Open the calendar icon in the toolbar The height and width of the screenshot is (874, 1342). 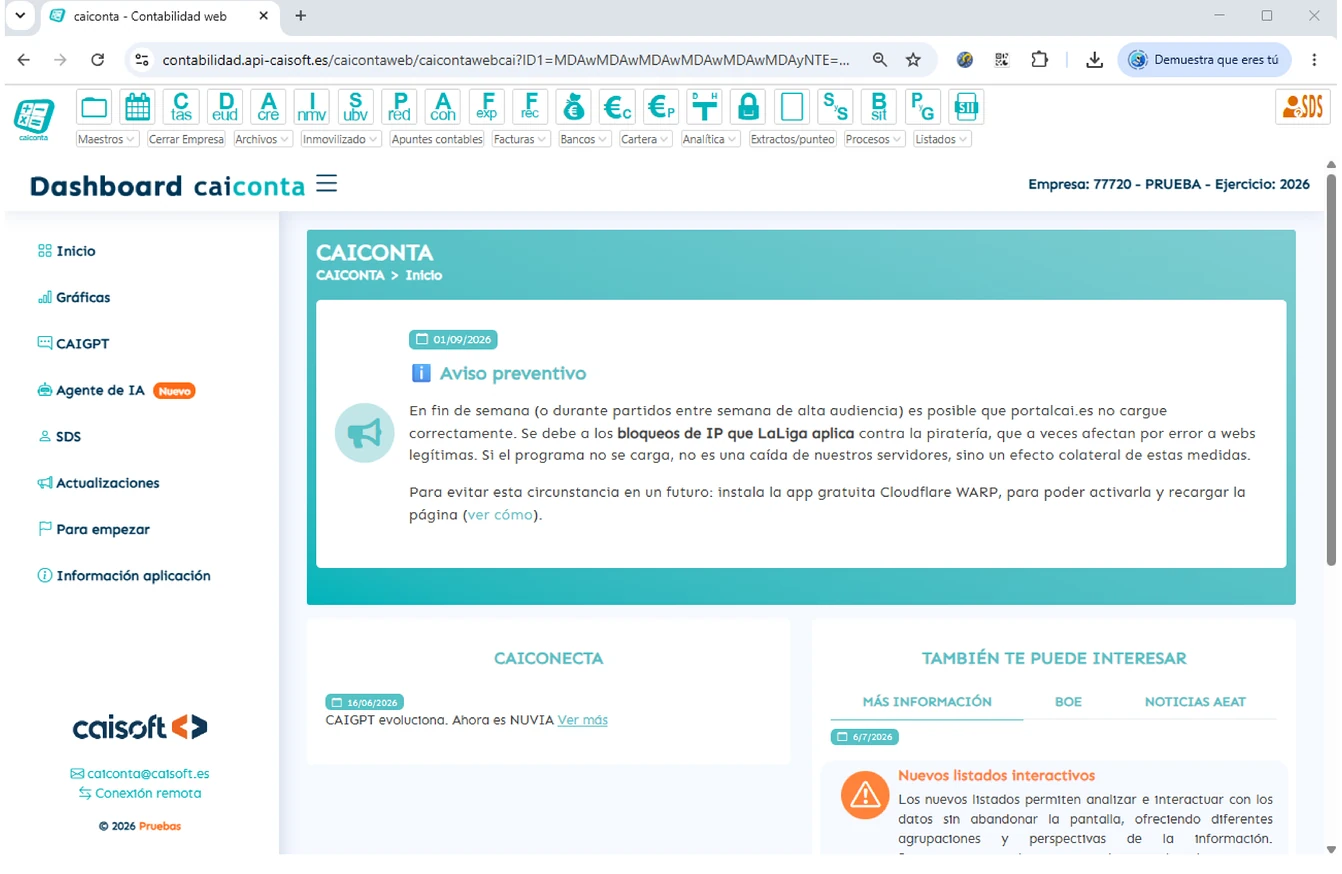tap(137, 107)
